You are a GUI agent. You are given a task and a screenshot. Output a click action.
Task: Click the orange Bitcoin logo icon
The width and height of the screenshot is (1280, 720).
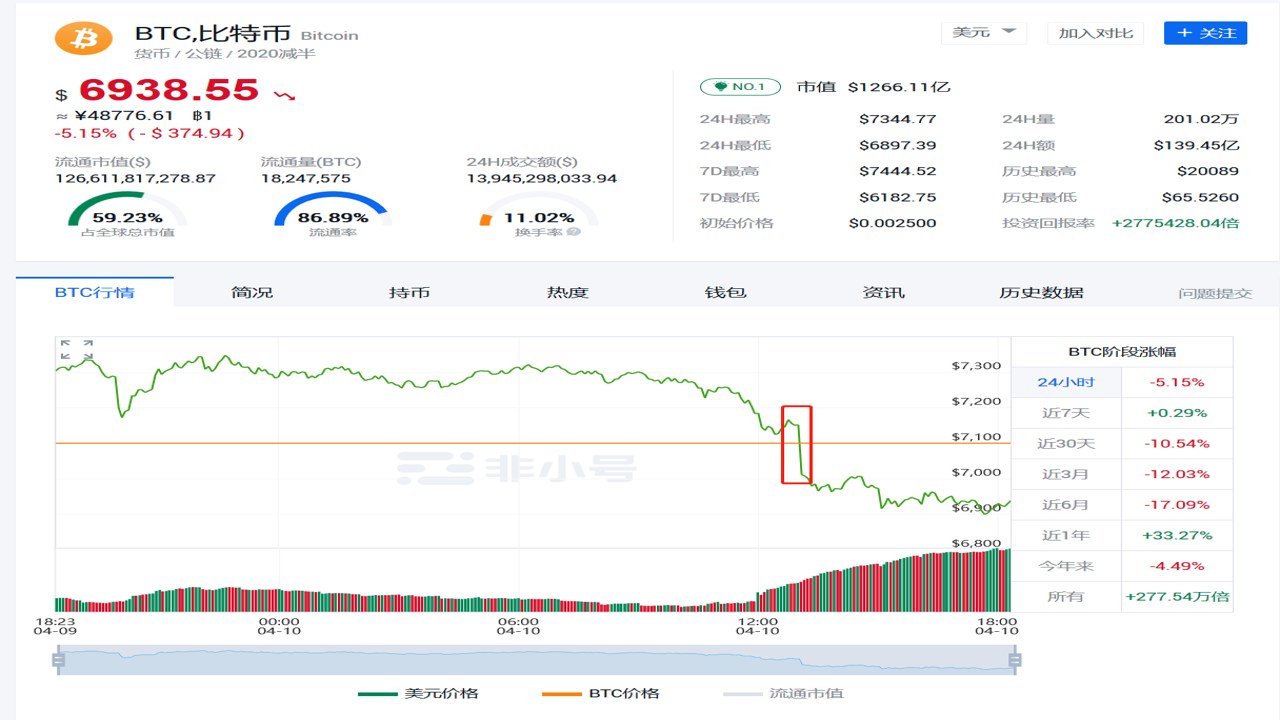84,36
